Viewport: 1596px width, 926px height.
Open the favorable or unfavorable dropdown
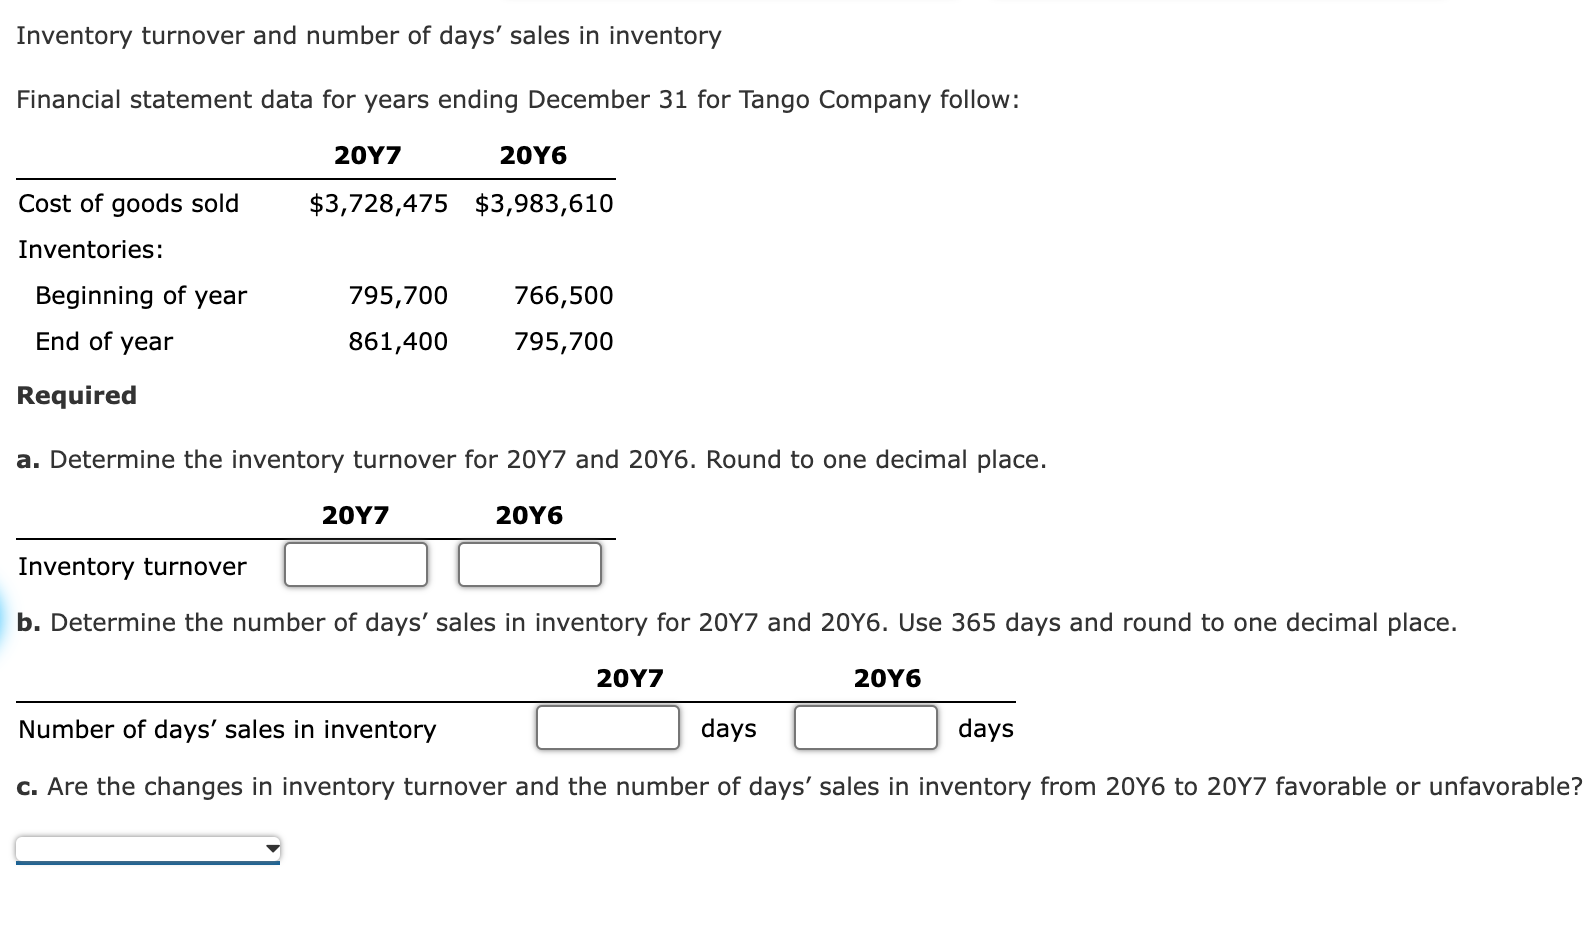[x=148, y=849]
